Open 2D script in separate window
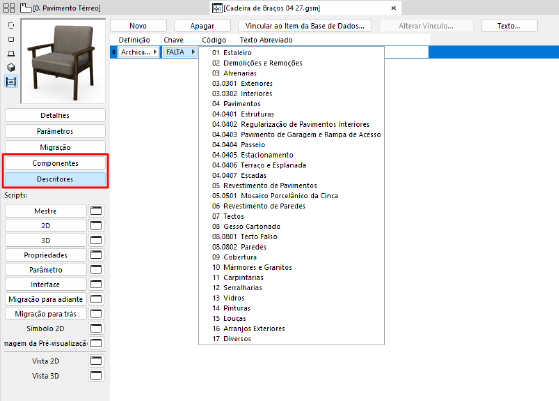This screenshot has height=401, width=559. click(96, 225)
